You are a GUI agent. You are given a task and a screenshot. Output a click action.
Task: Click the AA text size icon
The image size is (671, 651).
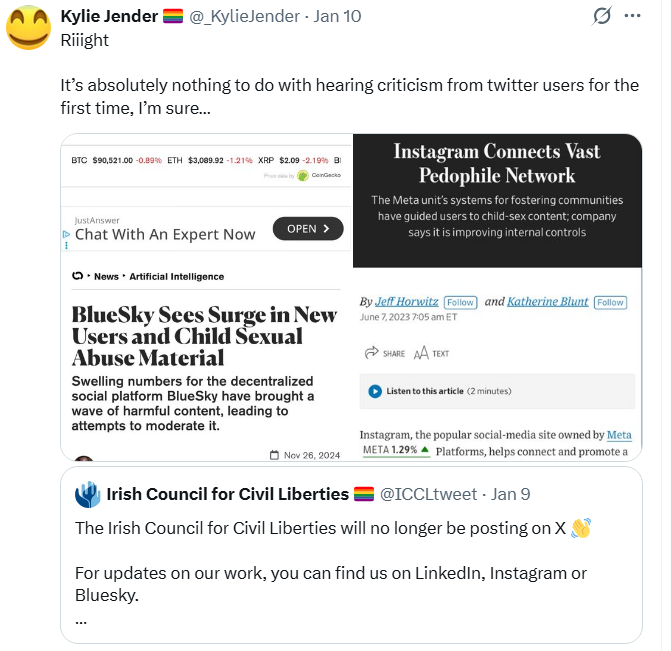pos(421,353)
